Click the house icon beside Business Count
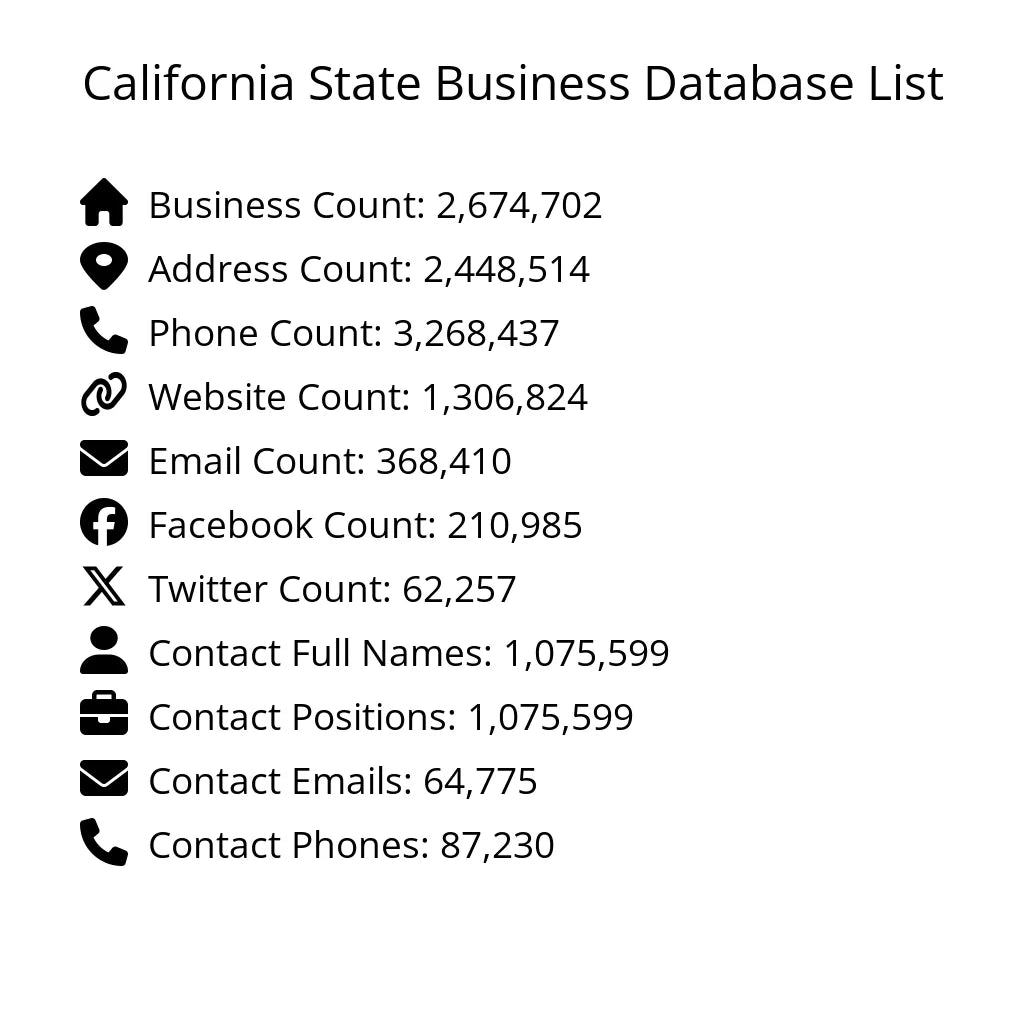The image size is (1024, 1024). point(104,203)
